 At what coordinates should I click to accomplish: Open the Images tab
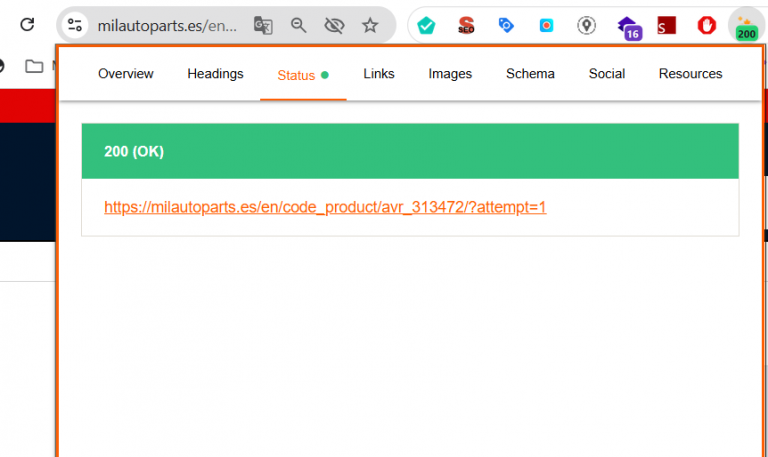click(450, 73)
